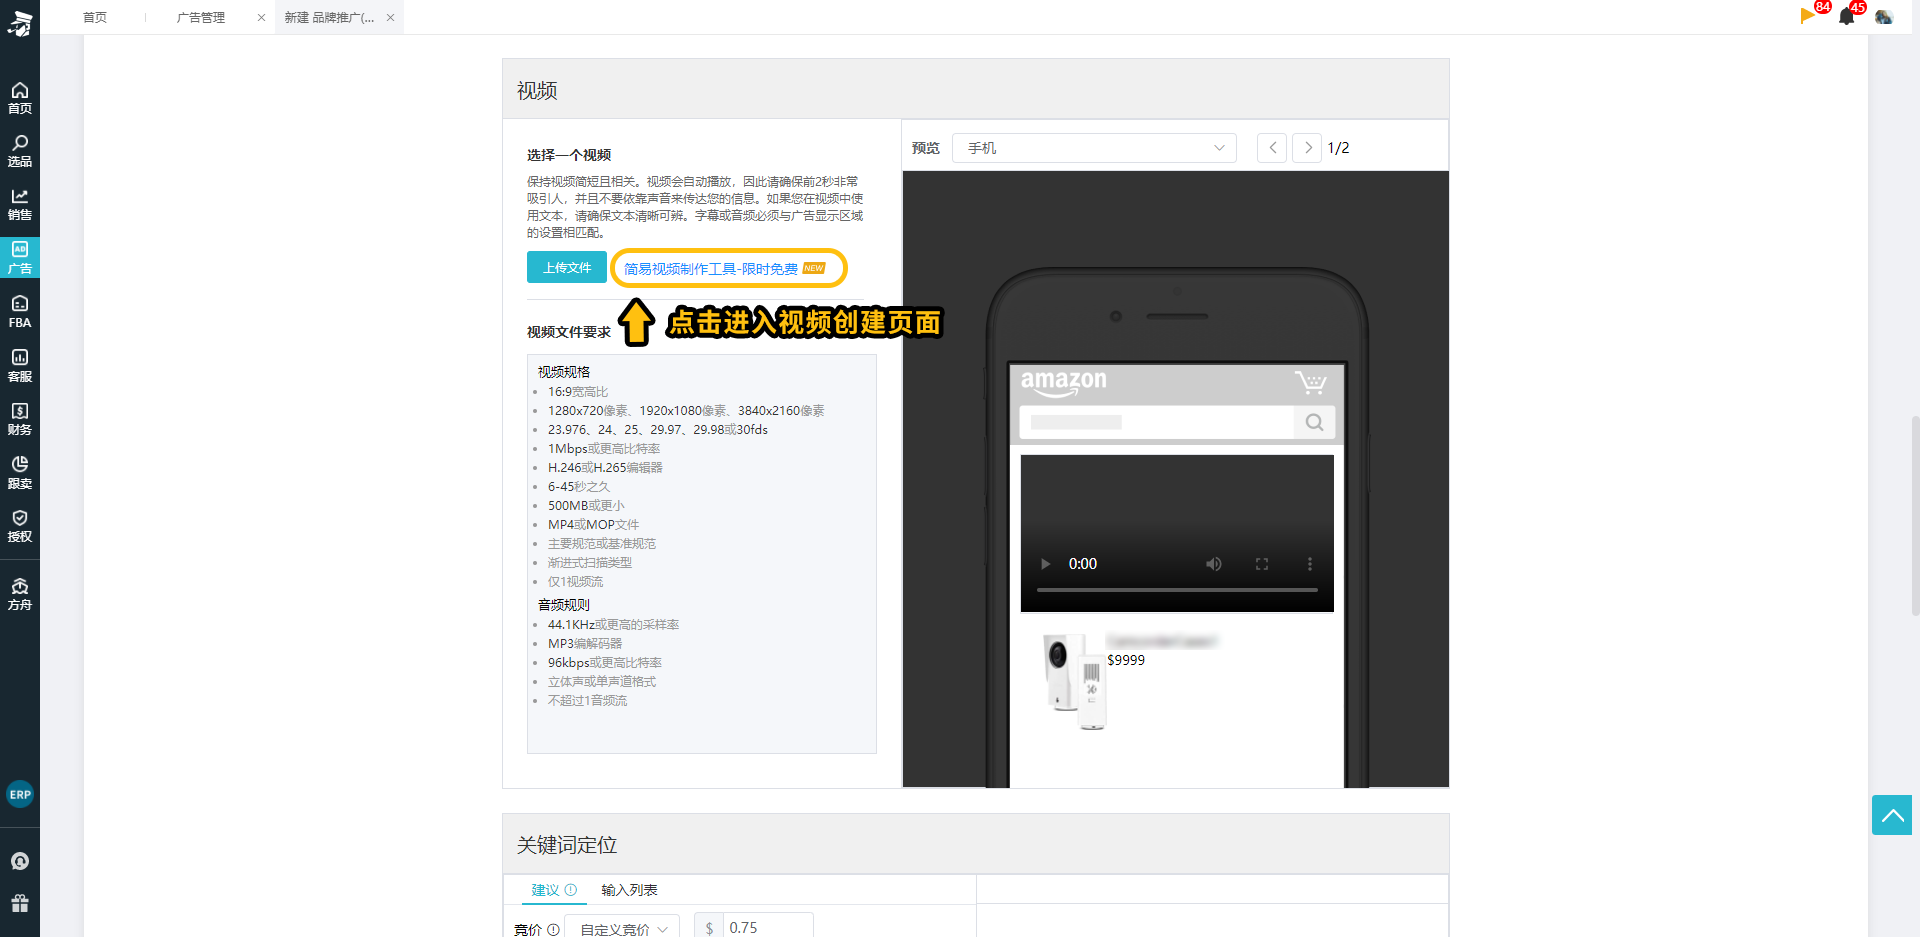Close the 广告管理 tab

coord(261,17)
